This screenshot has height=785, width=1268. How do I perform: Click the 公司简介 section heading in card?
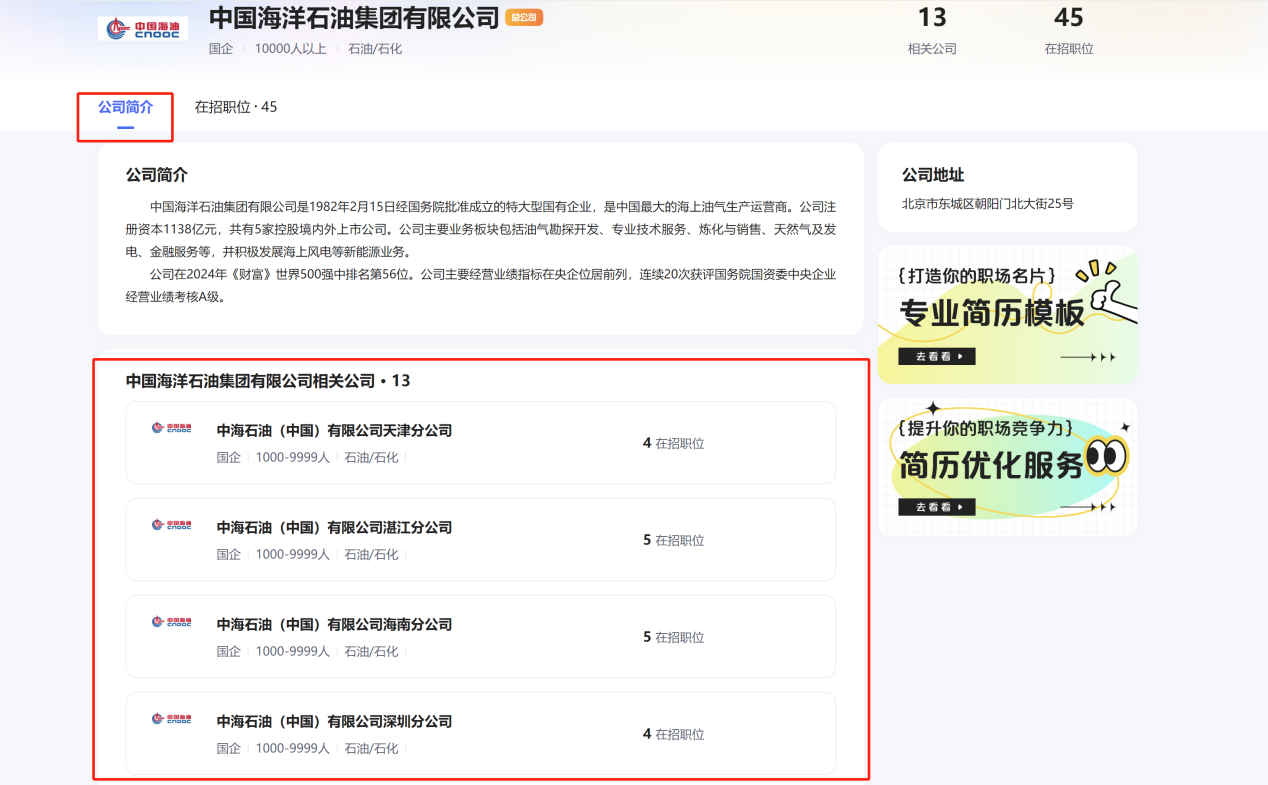156,175
